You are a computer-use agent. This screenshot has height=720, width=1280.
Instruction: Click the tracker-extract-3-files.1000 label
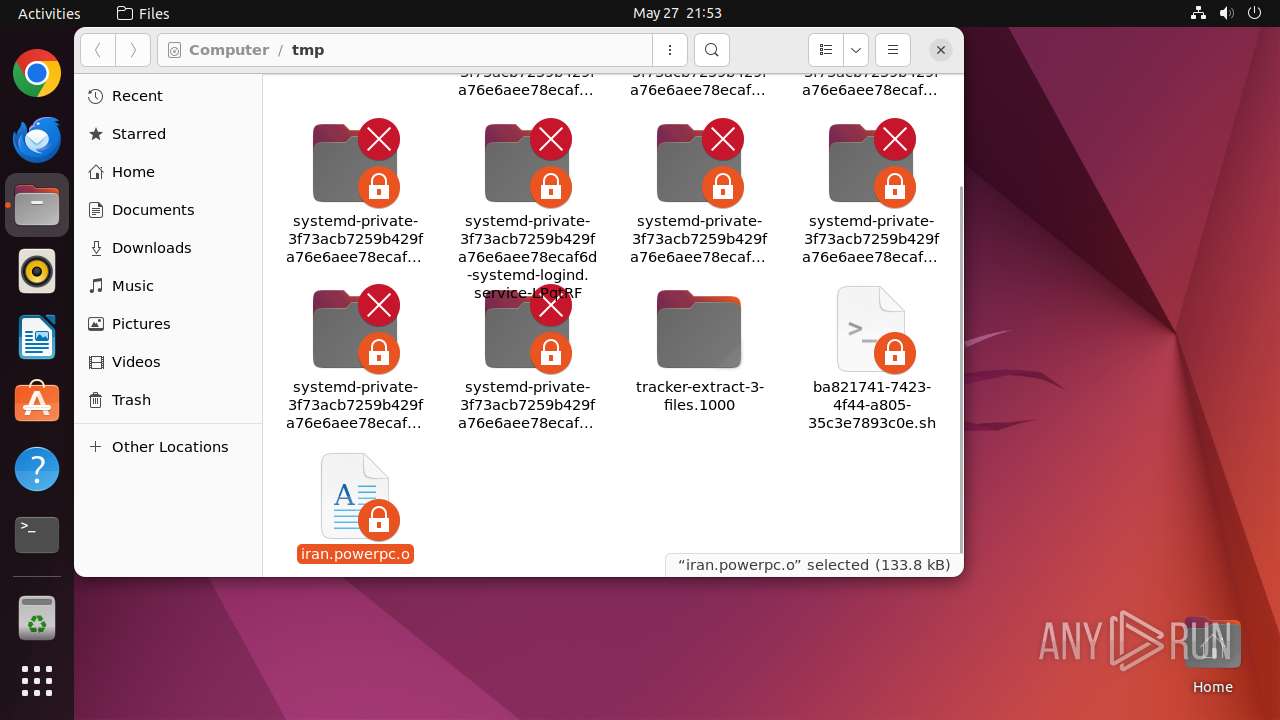pyautogui.click(x=700, y=396)
